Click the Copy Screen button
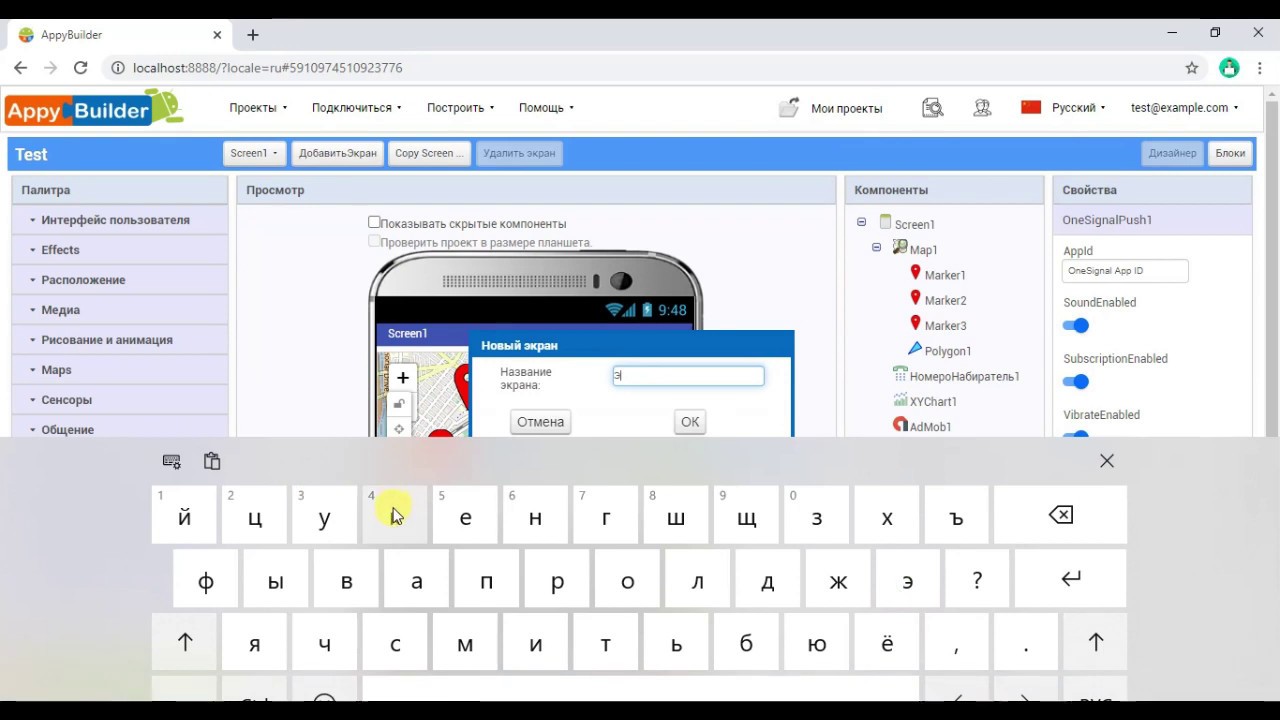1280x720 pixels. point(429,153)
